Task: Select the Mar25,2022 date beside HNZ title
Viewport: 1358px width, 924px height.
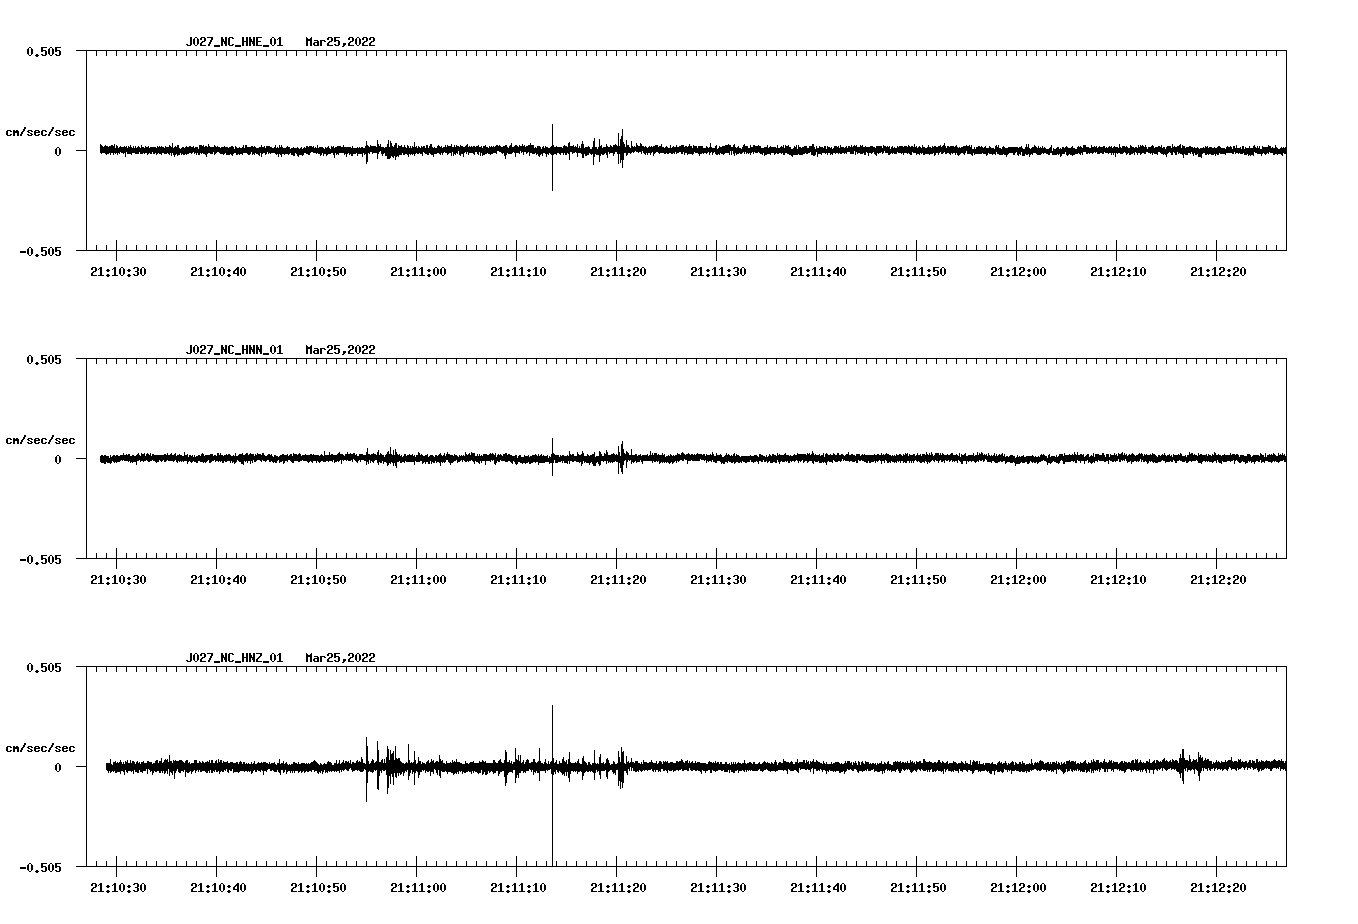Action: [341, 658]
